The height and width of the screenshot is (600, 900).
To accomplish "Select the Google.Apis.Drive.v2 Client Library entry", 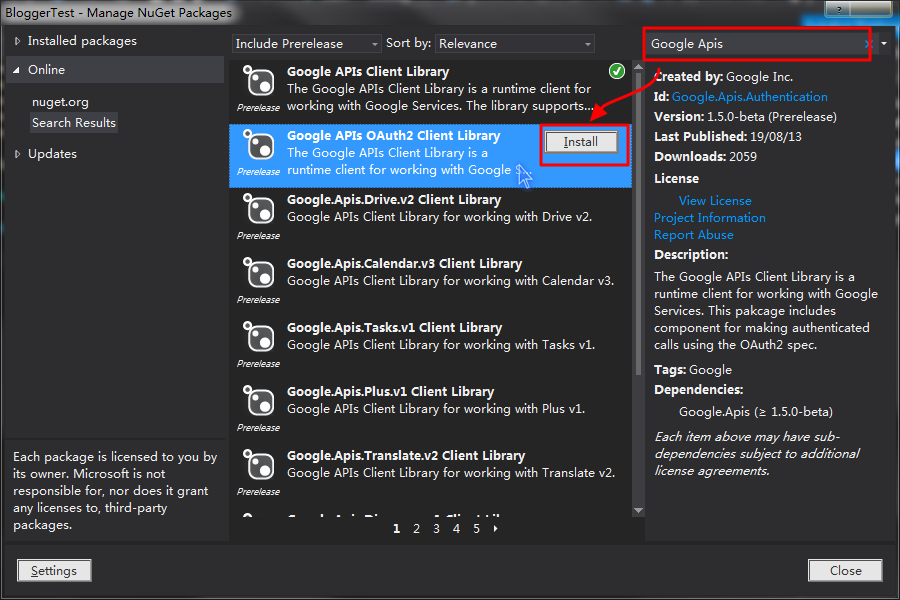I will pos(430,218).
